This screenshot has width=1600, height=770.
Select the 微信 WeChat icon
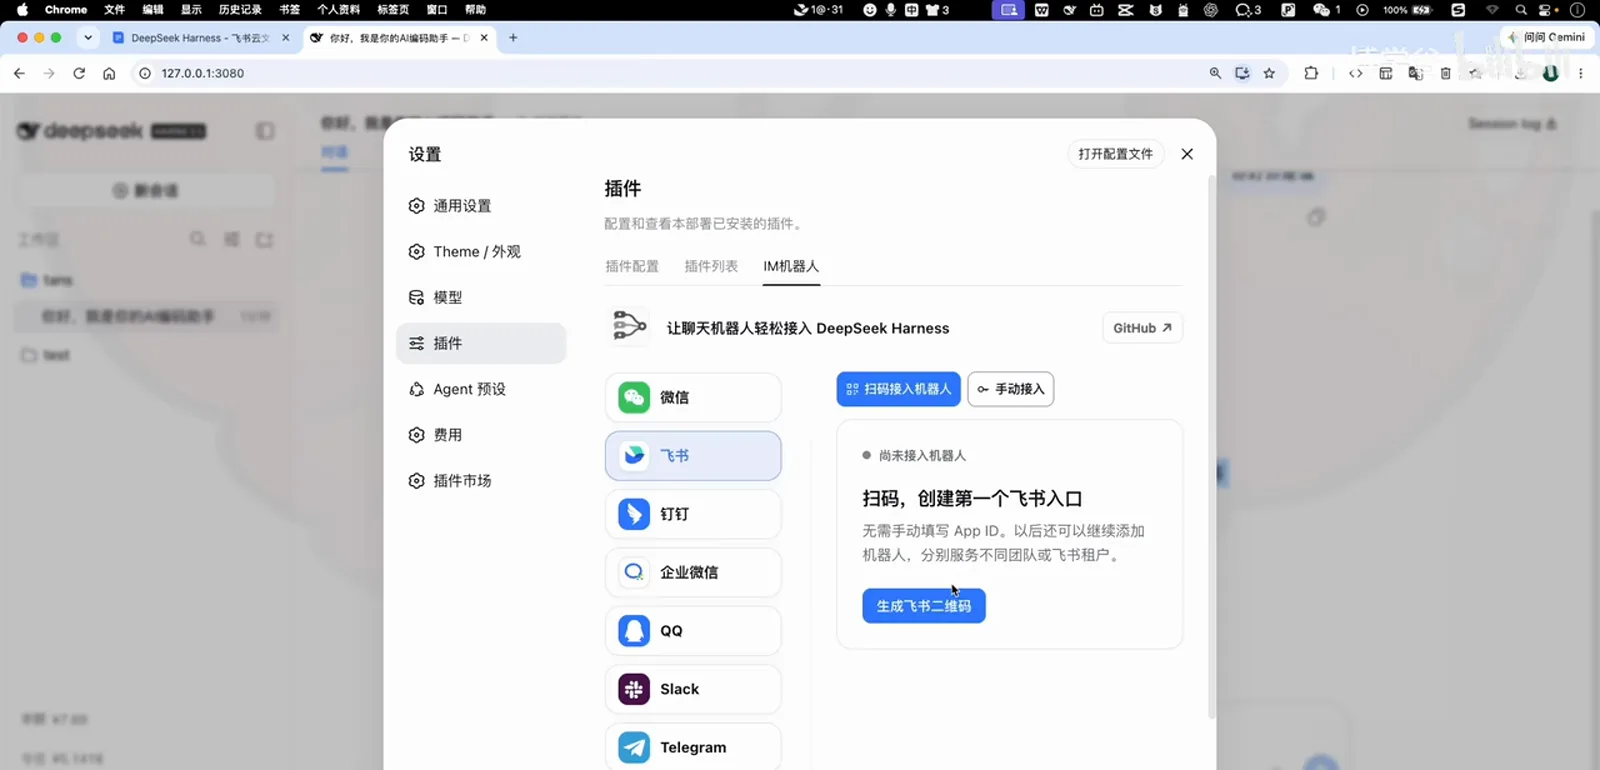[634, 397]
